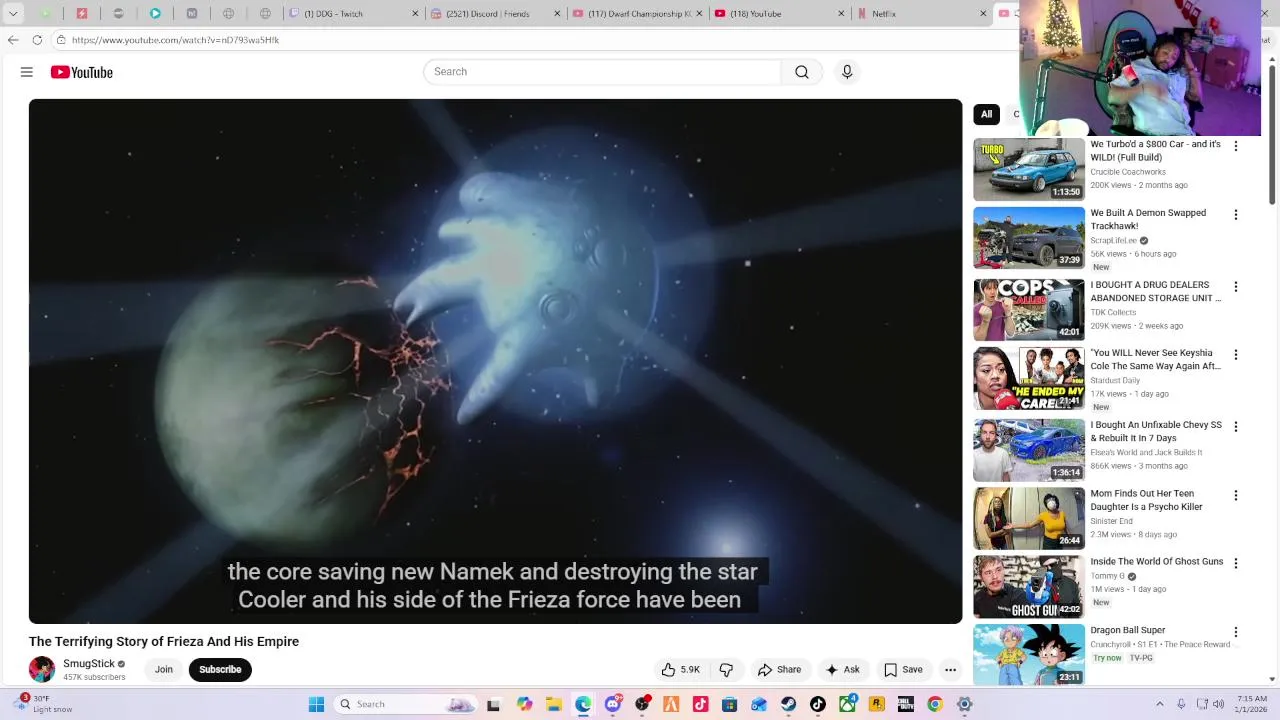Subscribe to the SmugStick channel
The image size is (1280, 720).
coord(220,670)
